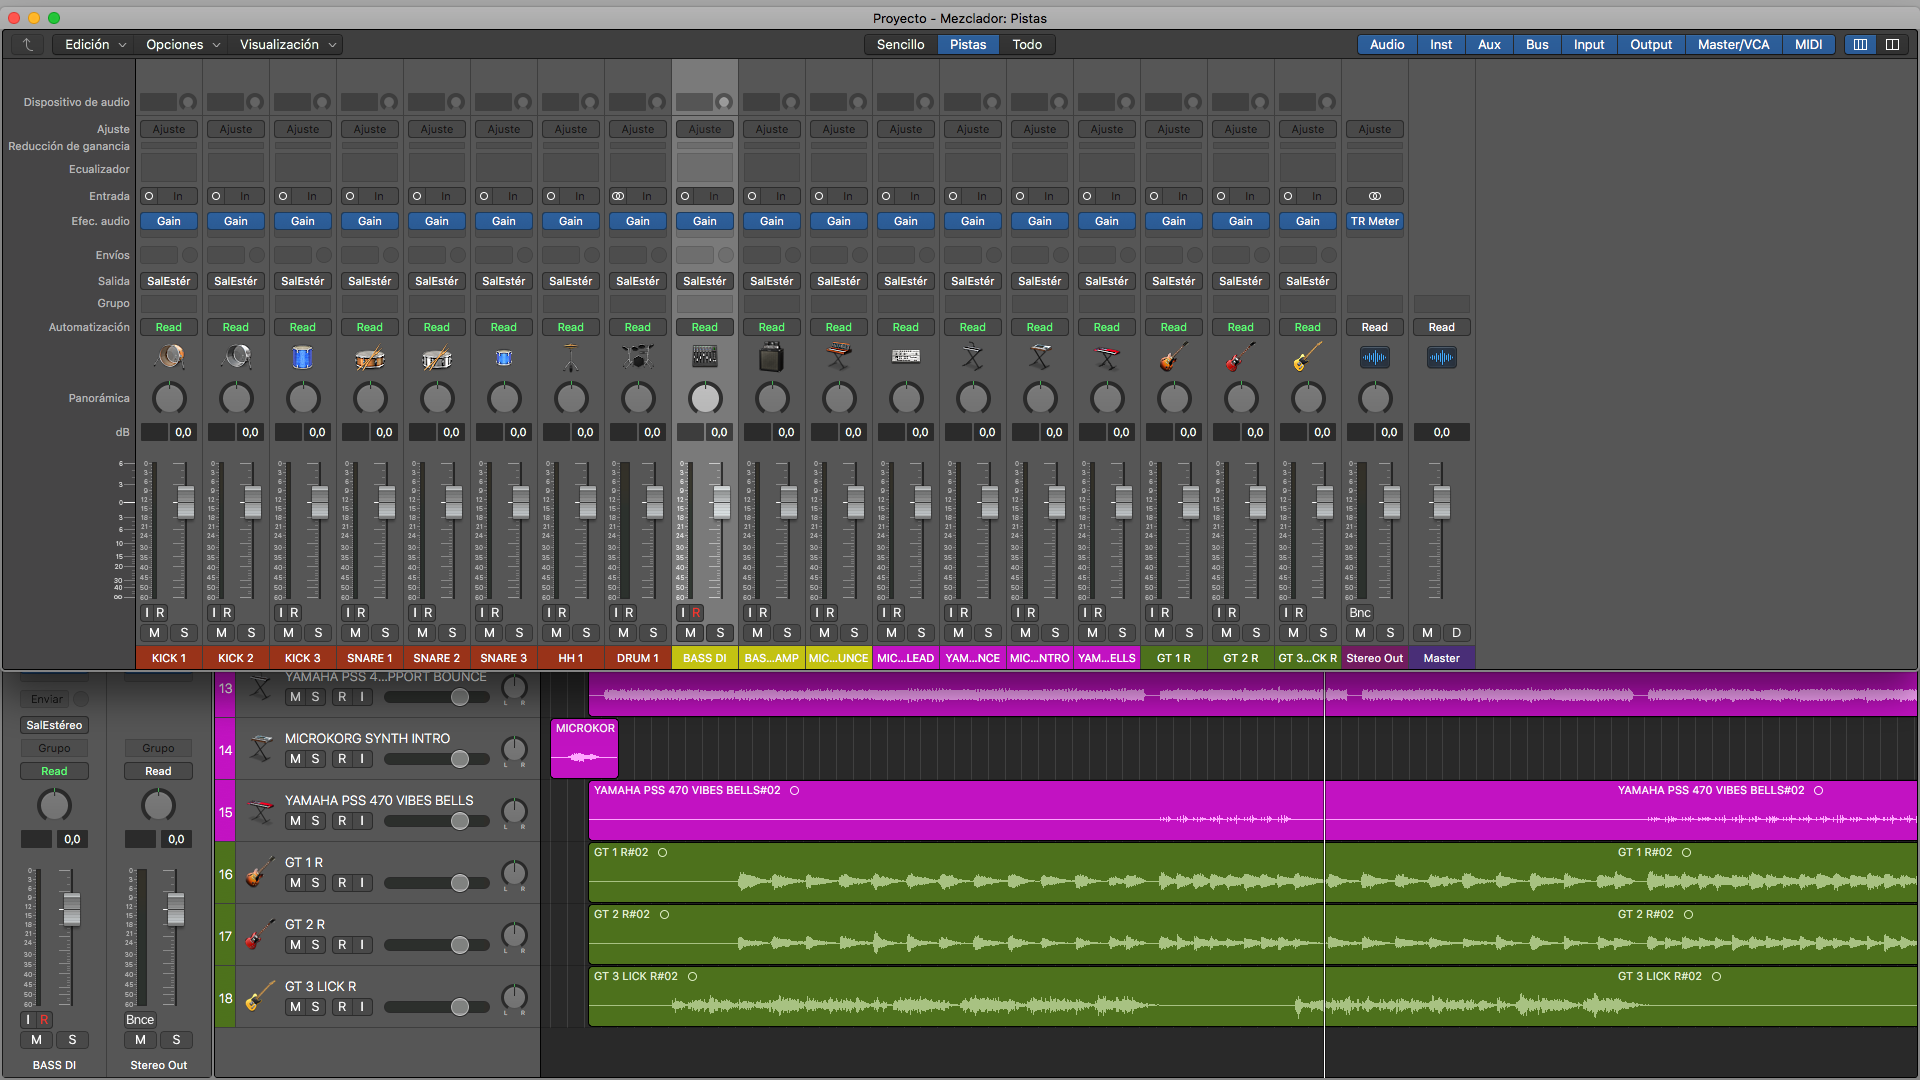
Task: Click the narrow channel strips view icon
Action: pyautogui.click(x=1860, y=45)
